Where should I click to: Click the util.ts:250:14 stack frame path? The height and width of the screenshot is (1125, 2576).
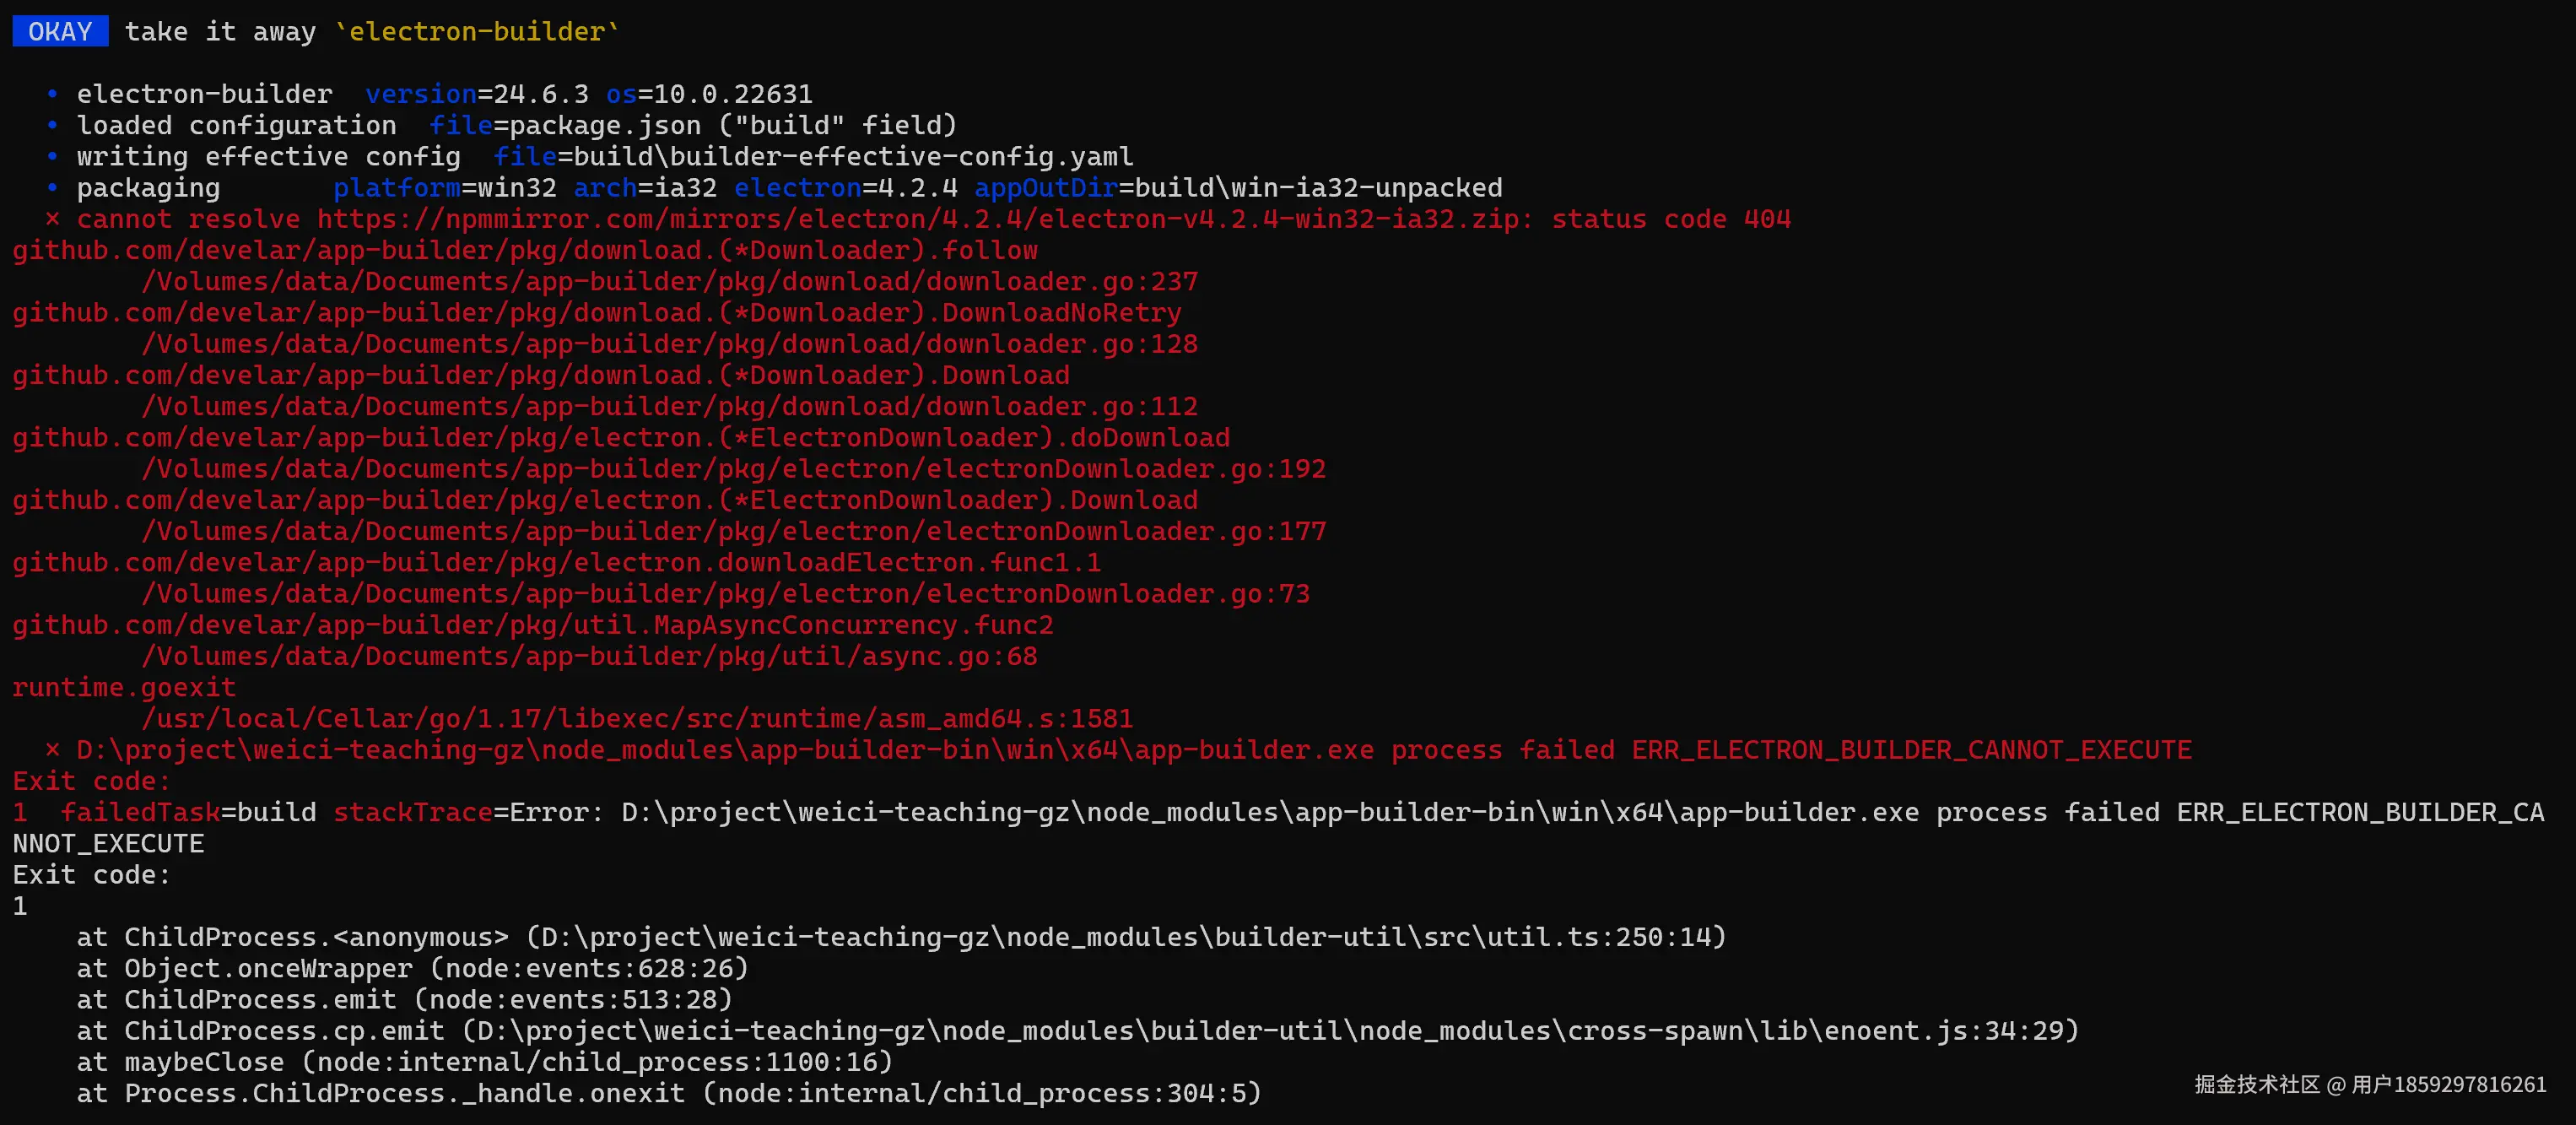(x=1126, y=937)
